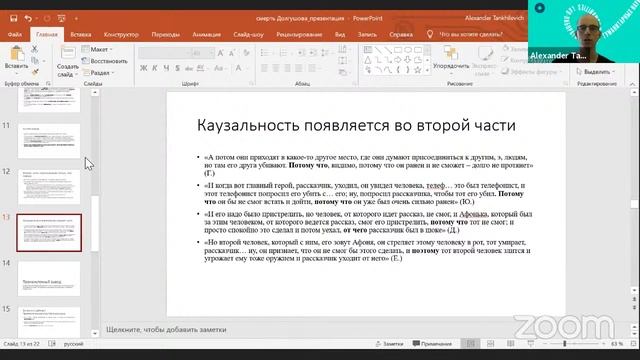640x360 pixels.
Task: Click the numbered list icon
Action: point(283,53)
